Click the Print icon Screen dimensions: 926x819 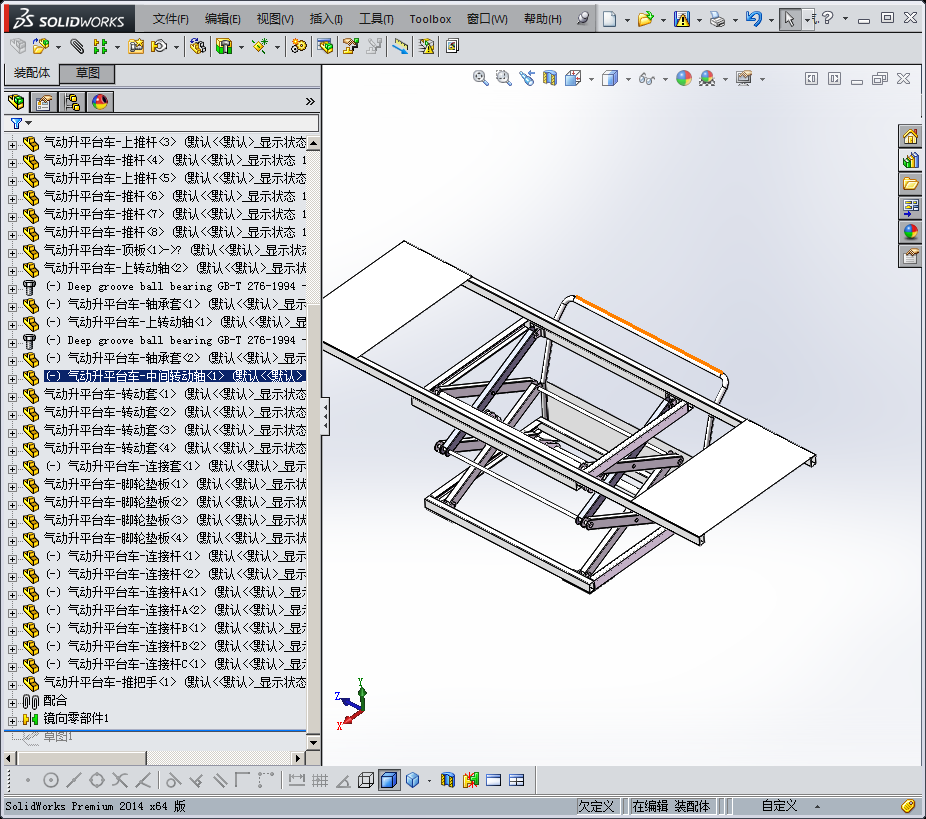[718, 19]
